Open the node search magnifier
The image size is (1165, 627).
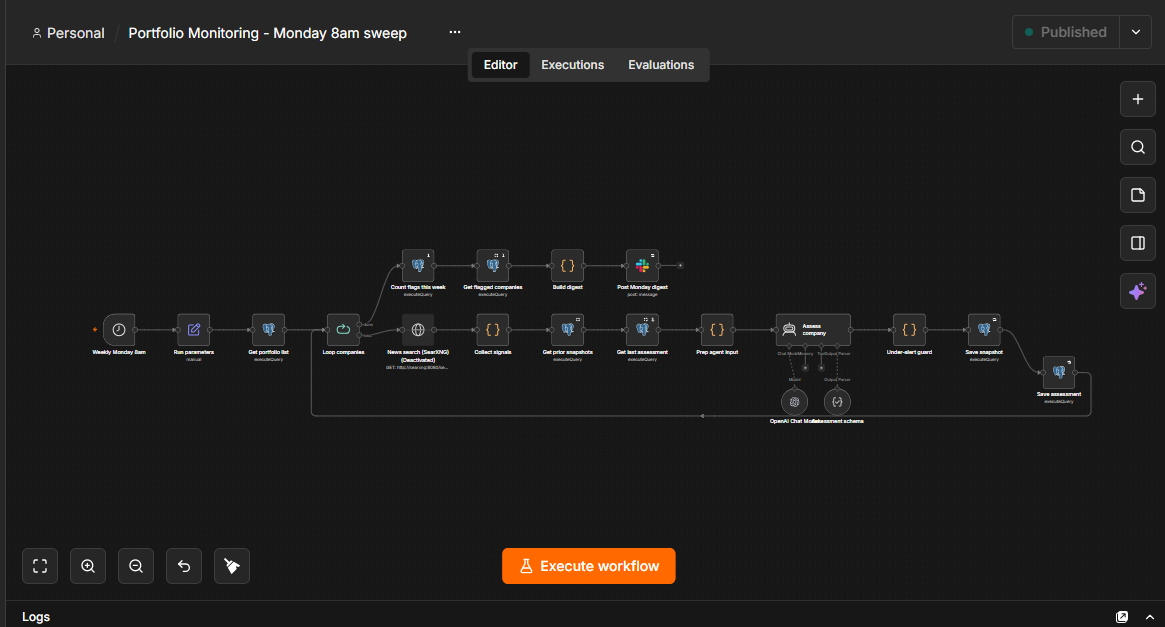pos(1138,147)
